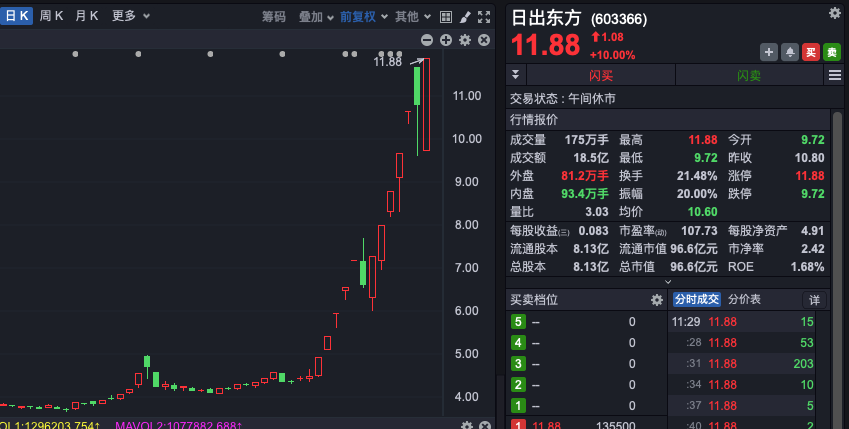Add 日出东方 to watchlist with plus button

point(769,52)
